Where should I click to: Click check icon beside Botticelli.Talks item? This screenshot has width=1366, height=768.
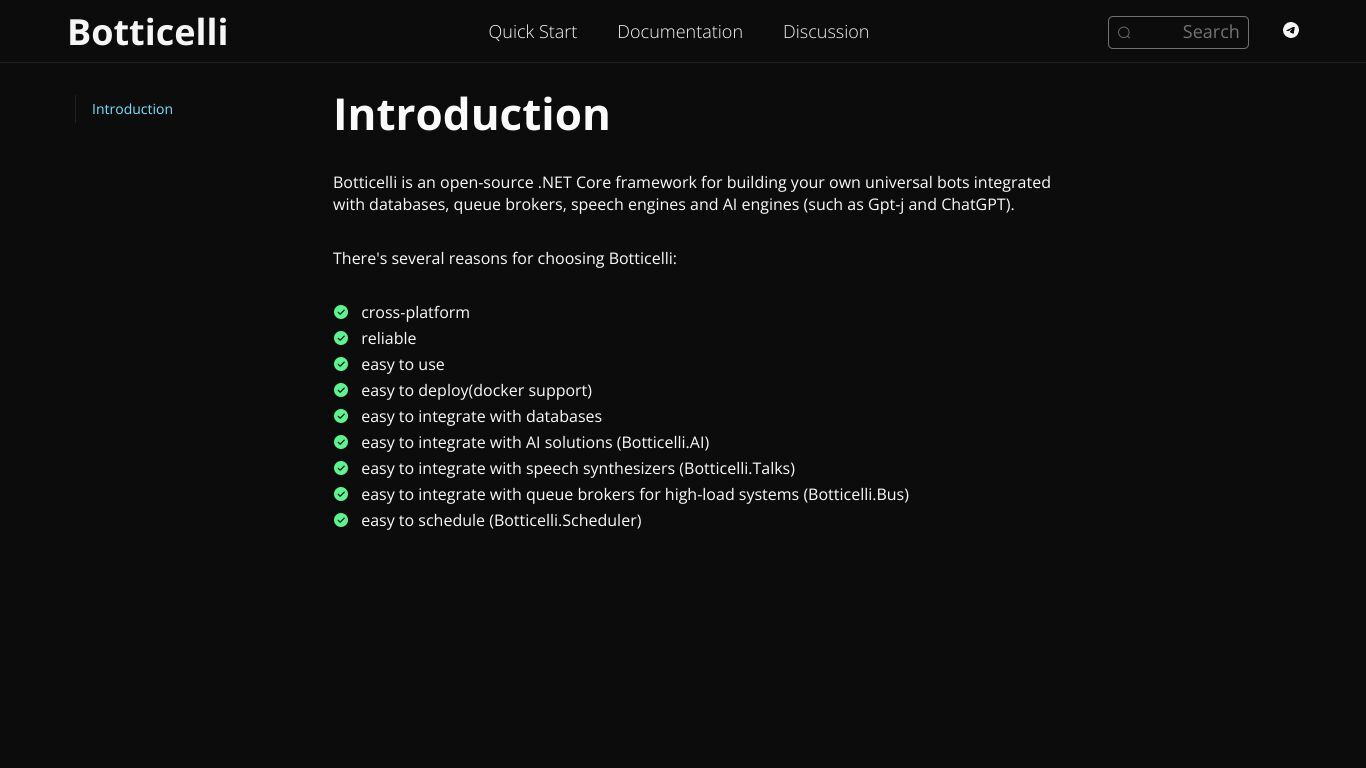pyautogui.click(x=341, y=468)
